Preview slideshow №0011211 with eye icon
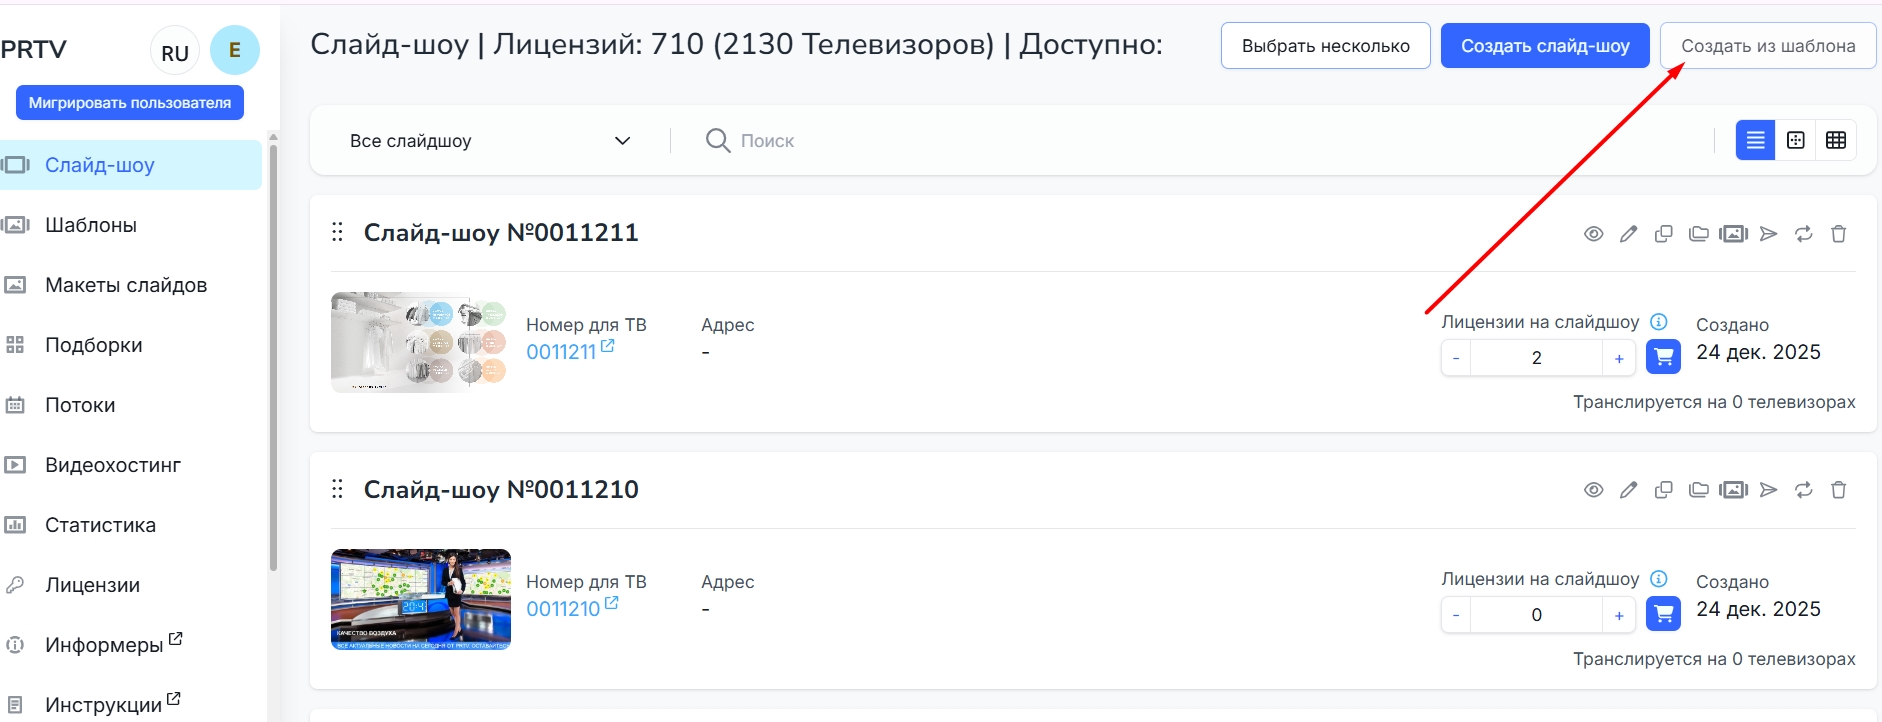Viewport: 1882px width, 722px height. [x=1594, y=234]
